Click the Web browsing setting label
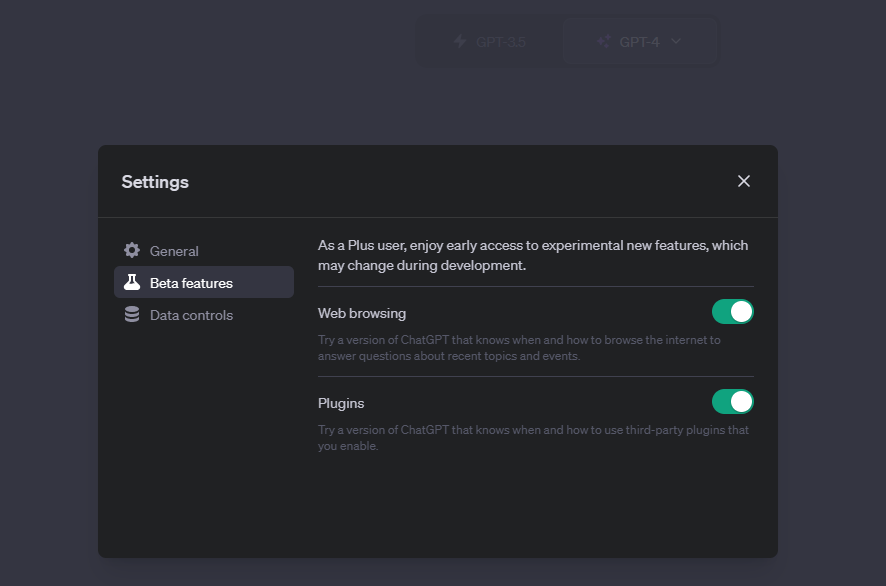886x586 pixels. (362, 313)
